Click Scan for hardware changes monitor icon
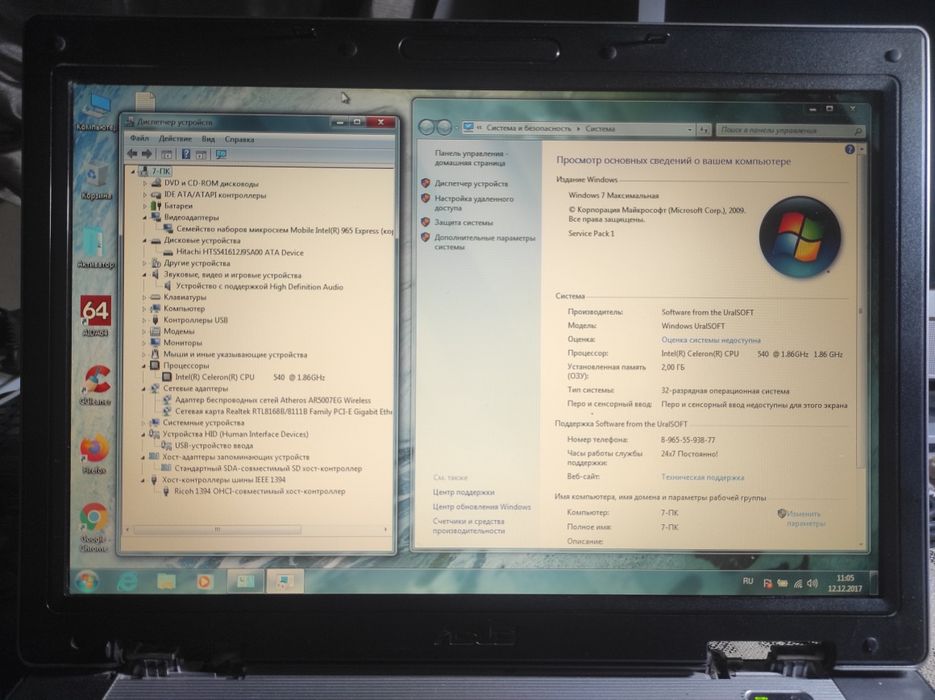 (x=221, y=154)
